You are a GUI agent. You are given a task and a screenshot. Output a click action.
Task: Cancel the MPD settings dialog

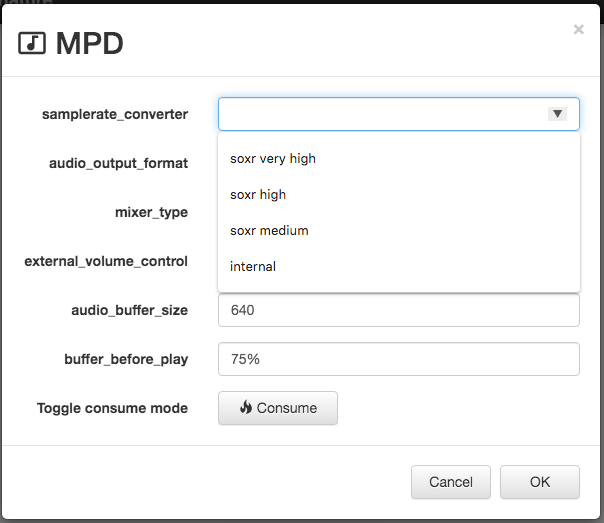tap(451, 482)
